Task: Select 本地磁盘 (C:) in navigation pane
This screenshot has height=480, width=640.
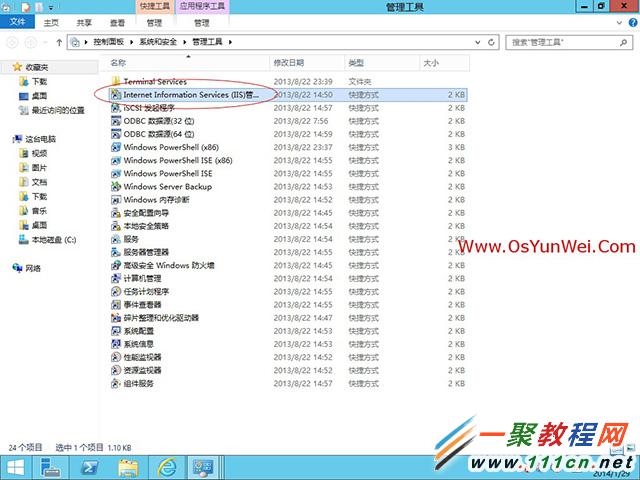Action: pyautogui.click(x=54, y=240)
